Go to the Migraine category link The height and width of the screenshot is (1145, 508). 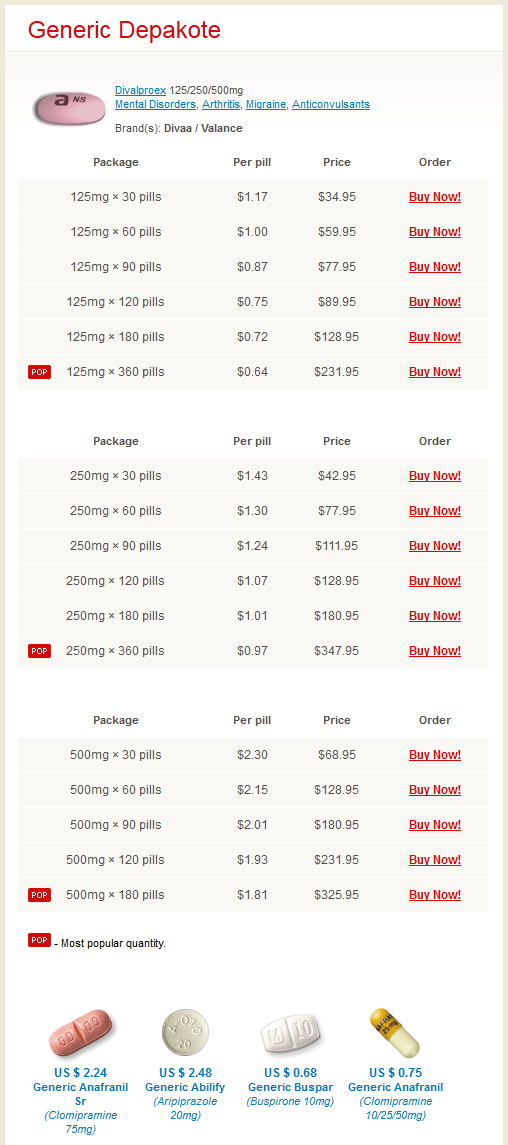click(x=266, y=104)
